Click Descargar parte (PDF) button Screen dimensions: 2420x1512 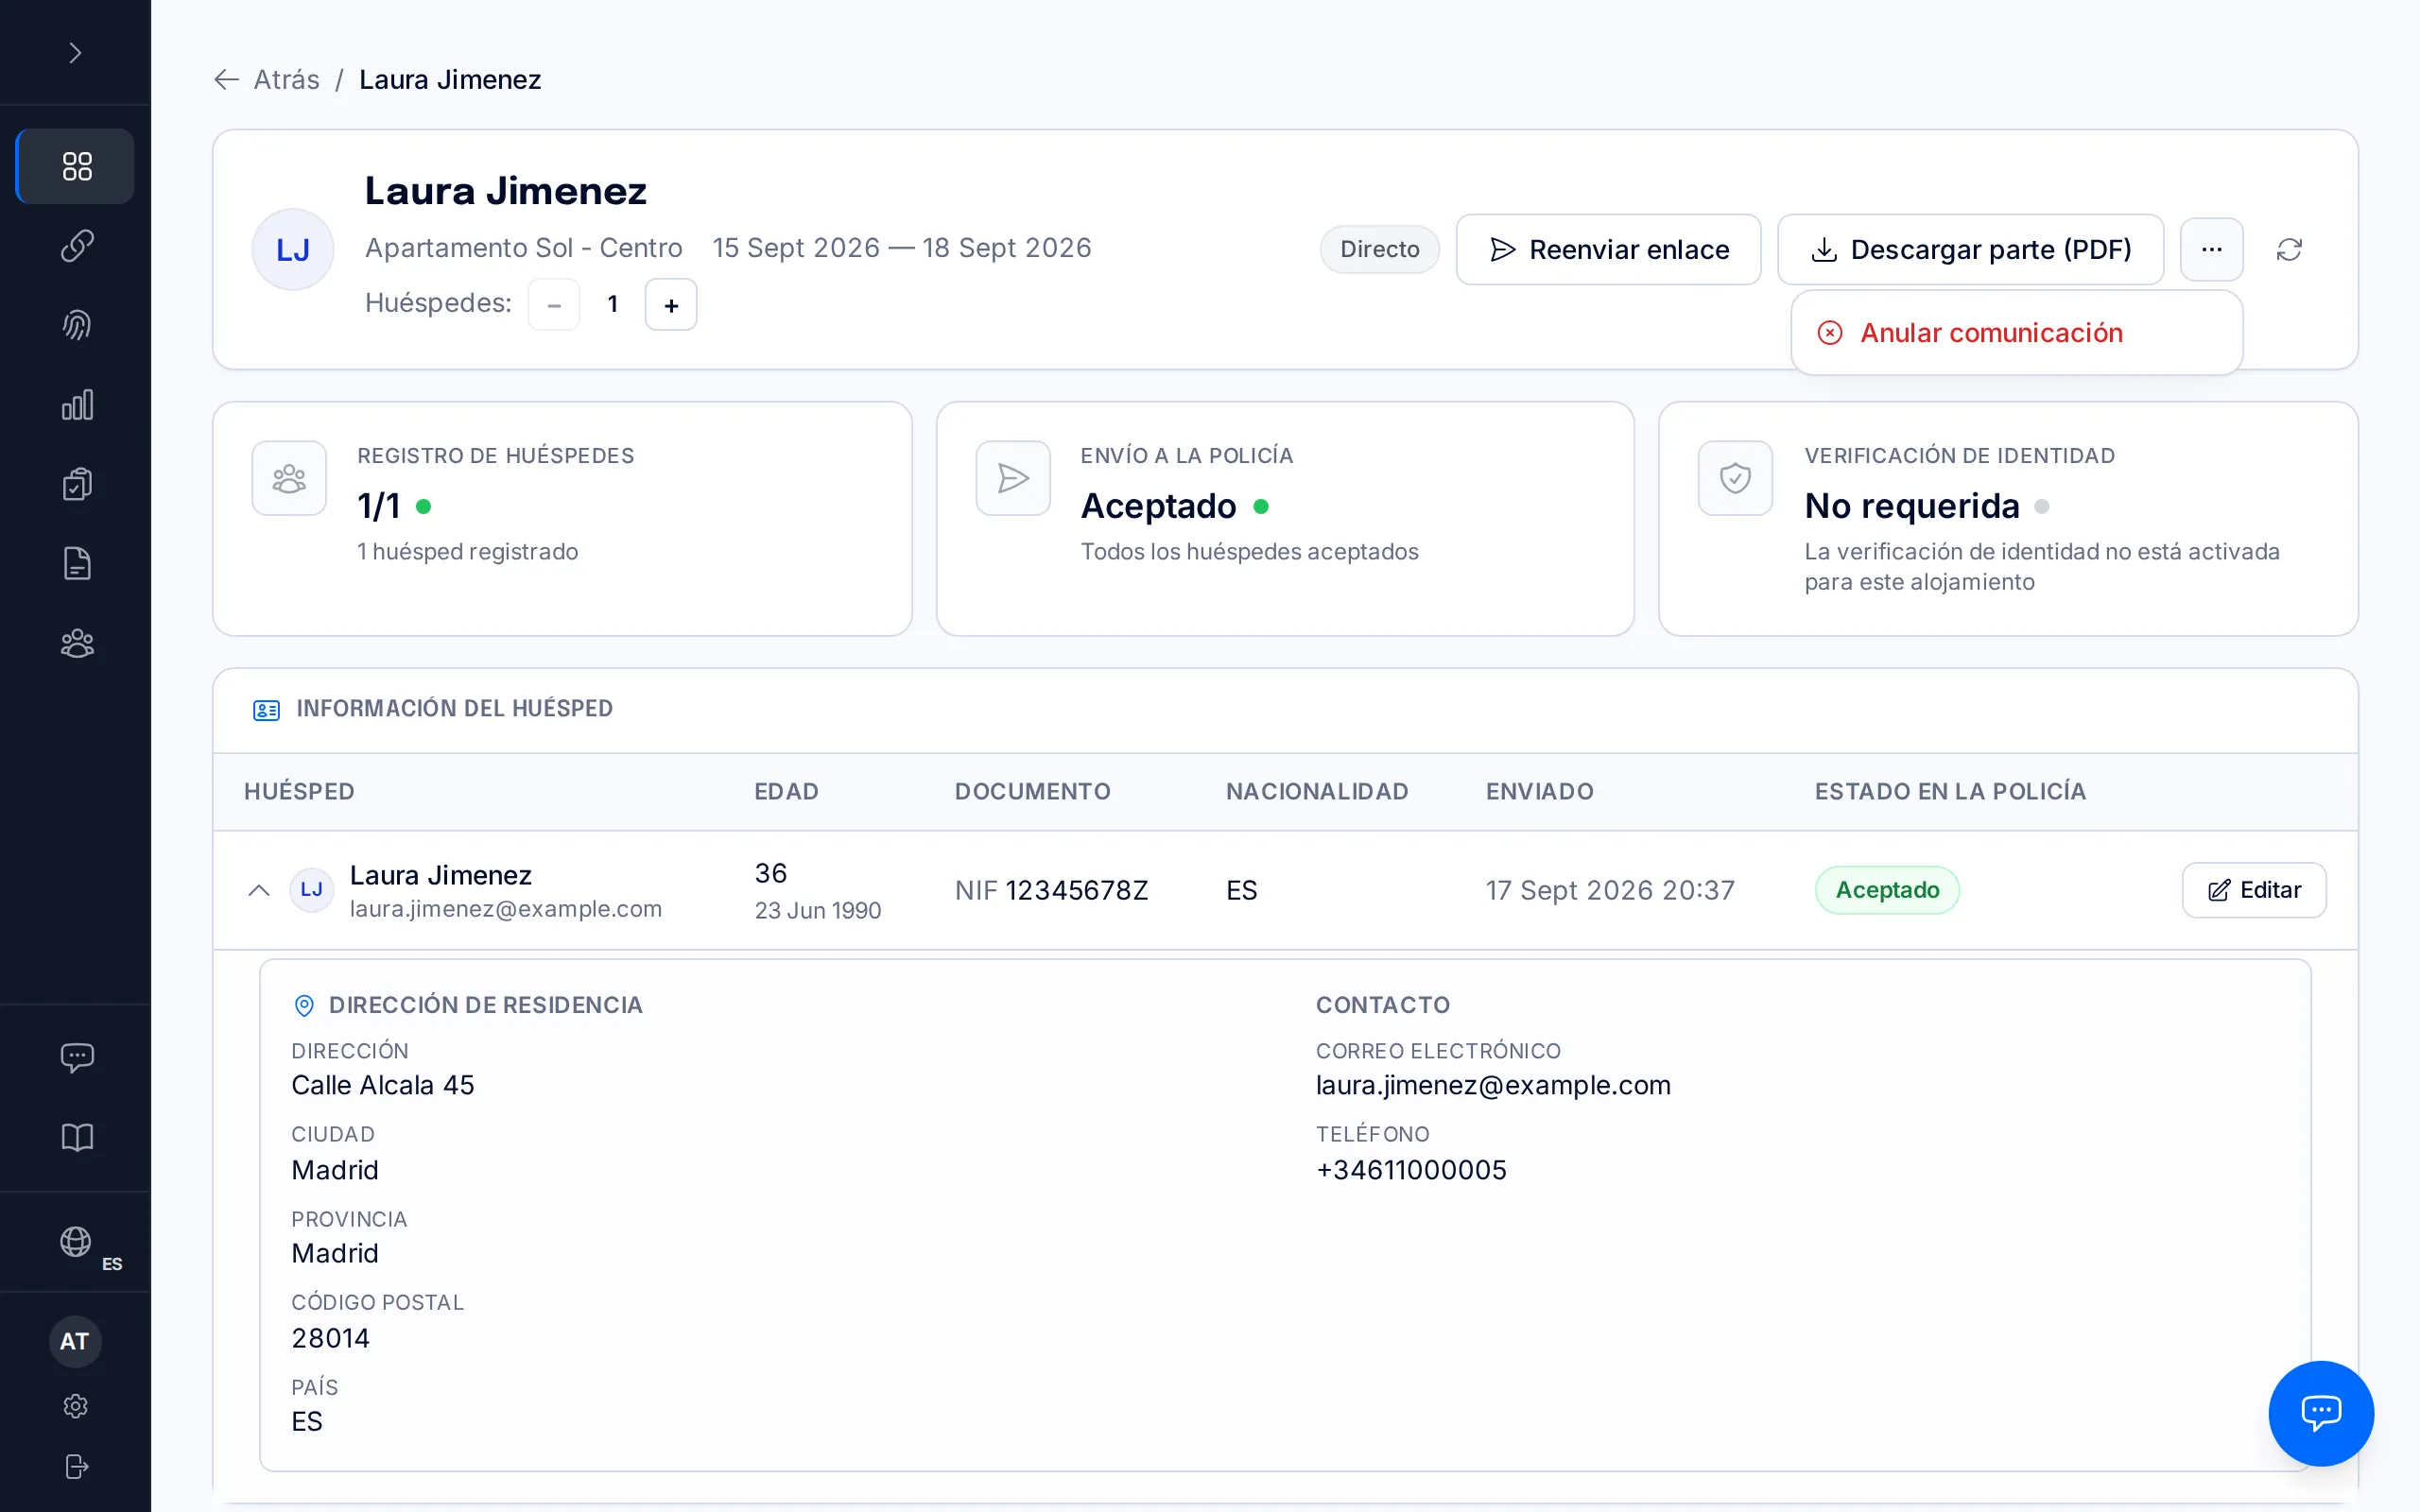coord(1970,249)
